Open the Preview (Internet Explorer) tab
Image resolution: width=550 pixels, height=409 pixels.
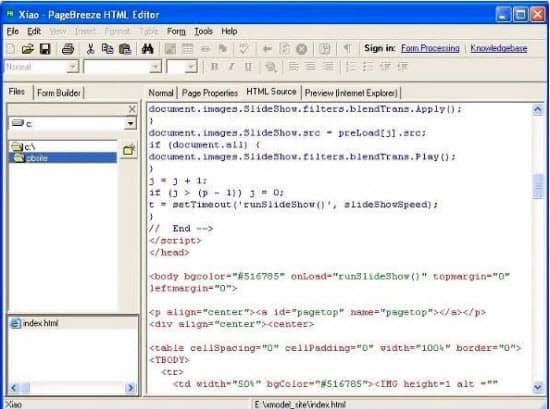(x=351, y=93)
